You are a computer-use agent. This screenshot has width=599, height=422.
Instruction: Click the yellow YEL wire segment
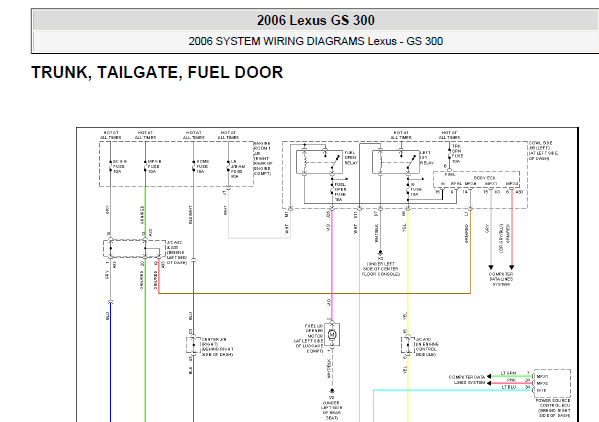pos(408,267)
